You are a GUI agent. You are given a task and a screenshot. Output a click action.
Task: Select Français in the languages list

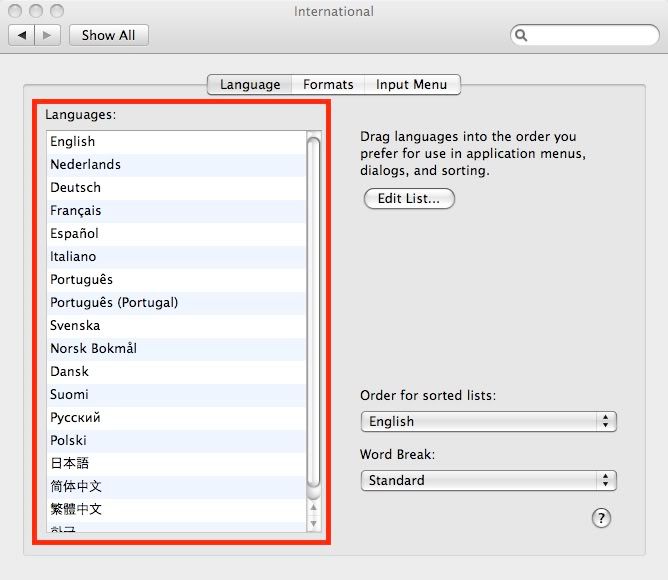(x=76, y=210)
